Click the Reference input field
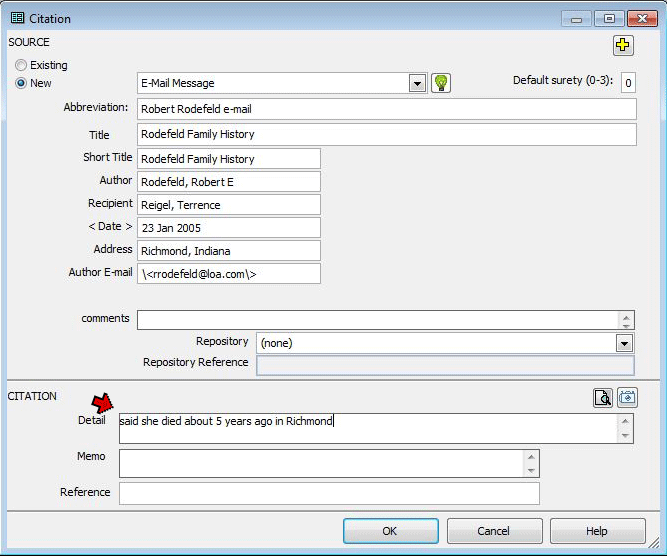The height and width of the screenshot is (556, 667). click(x=329, y=493)
